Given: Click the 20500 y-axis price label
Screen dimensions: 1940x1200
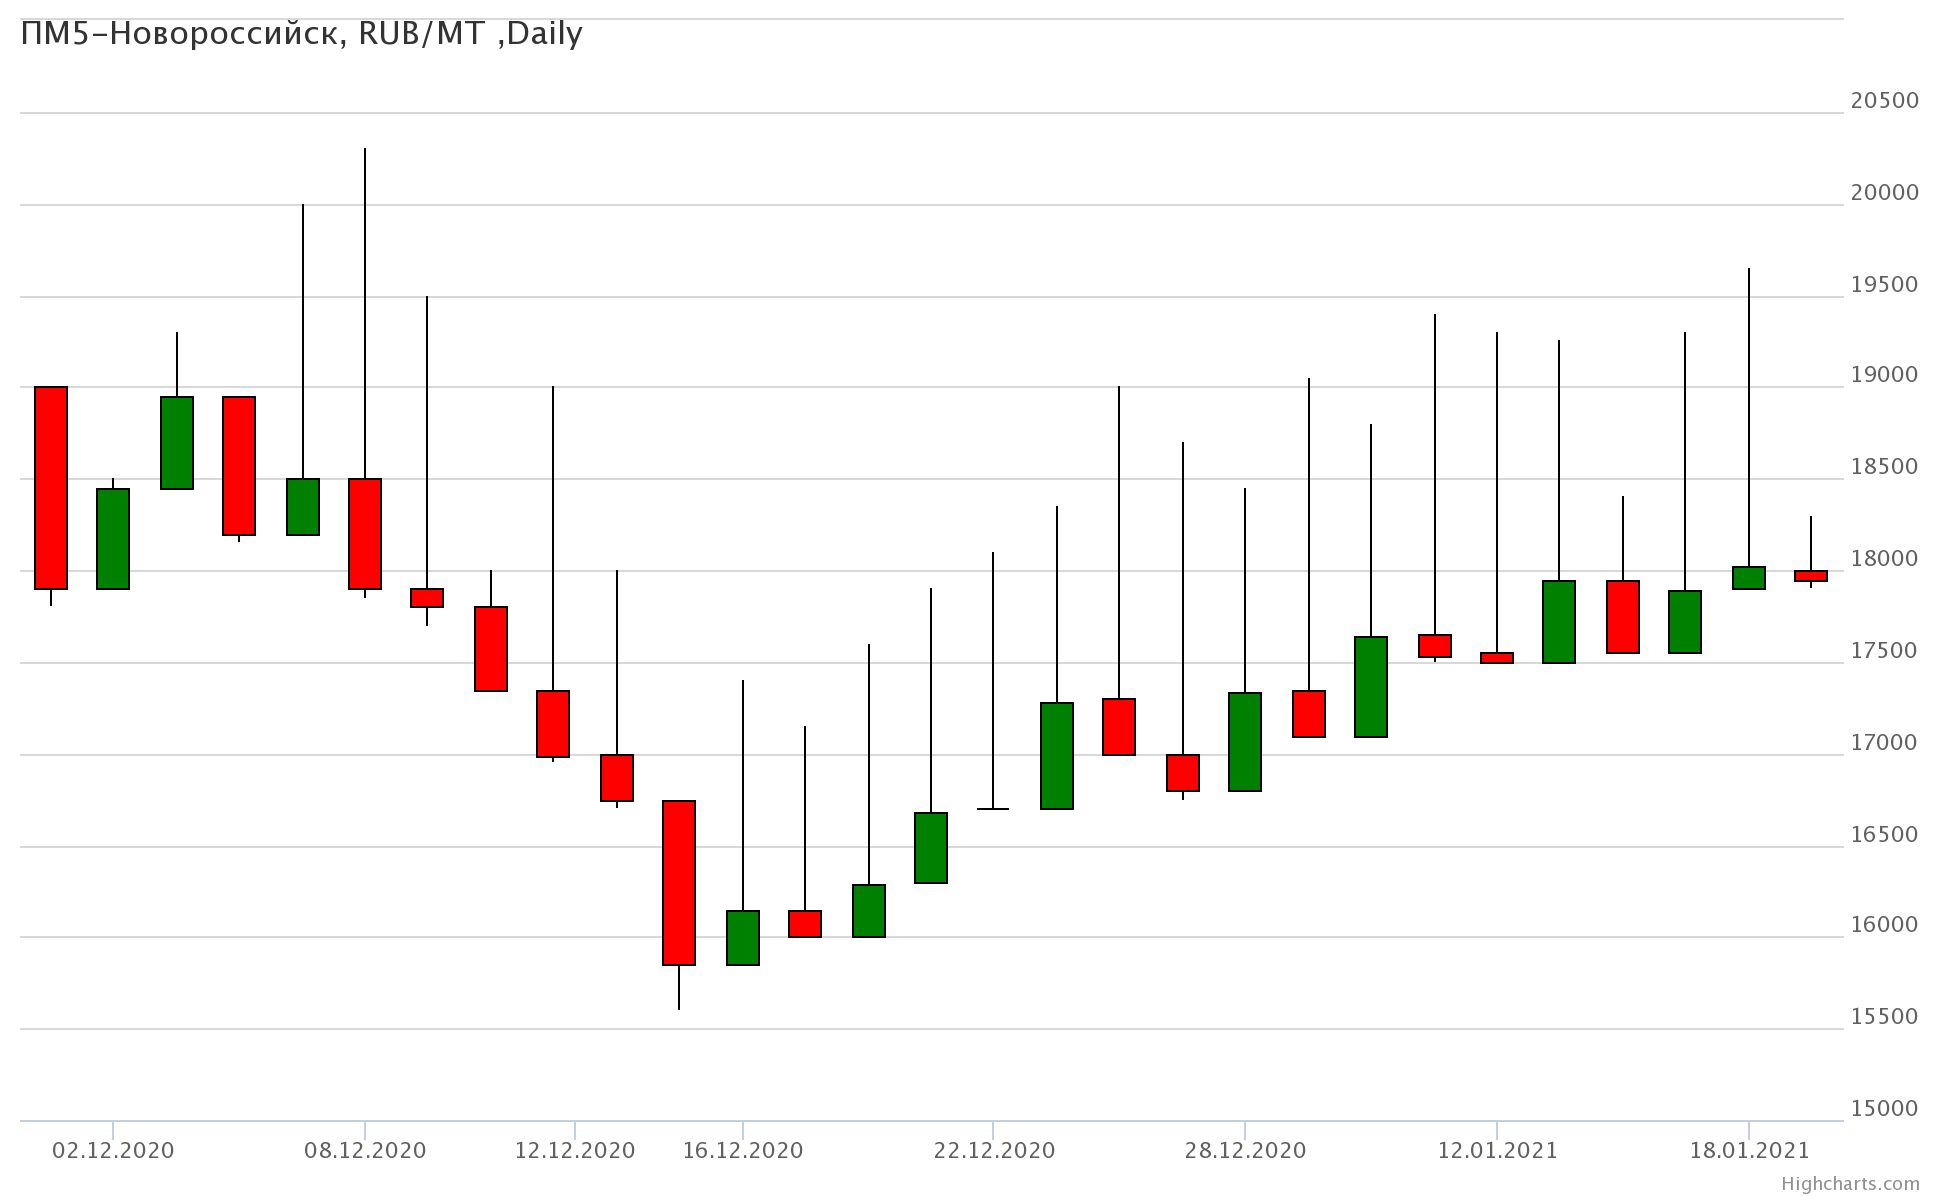Looking at the screenshot, I should click(1884, 101).
